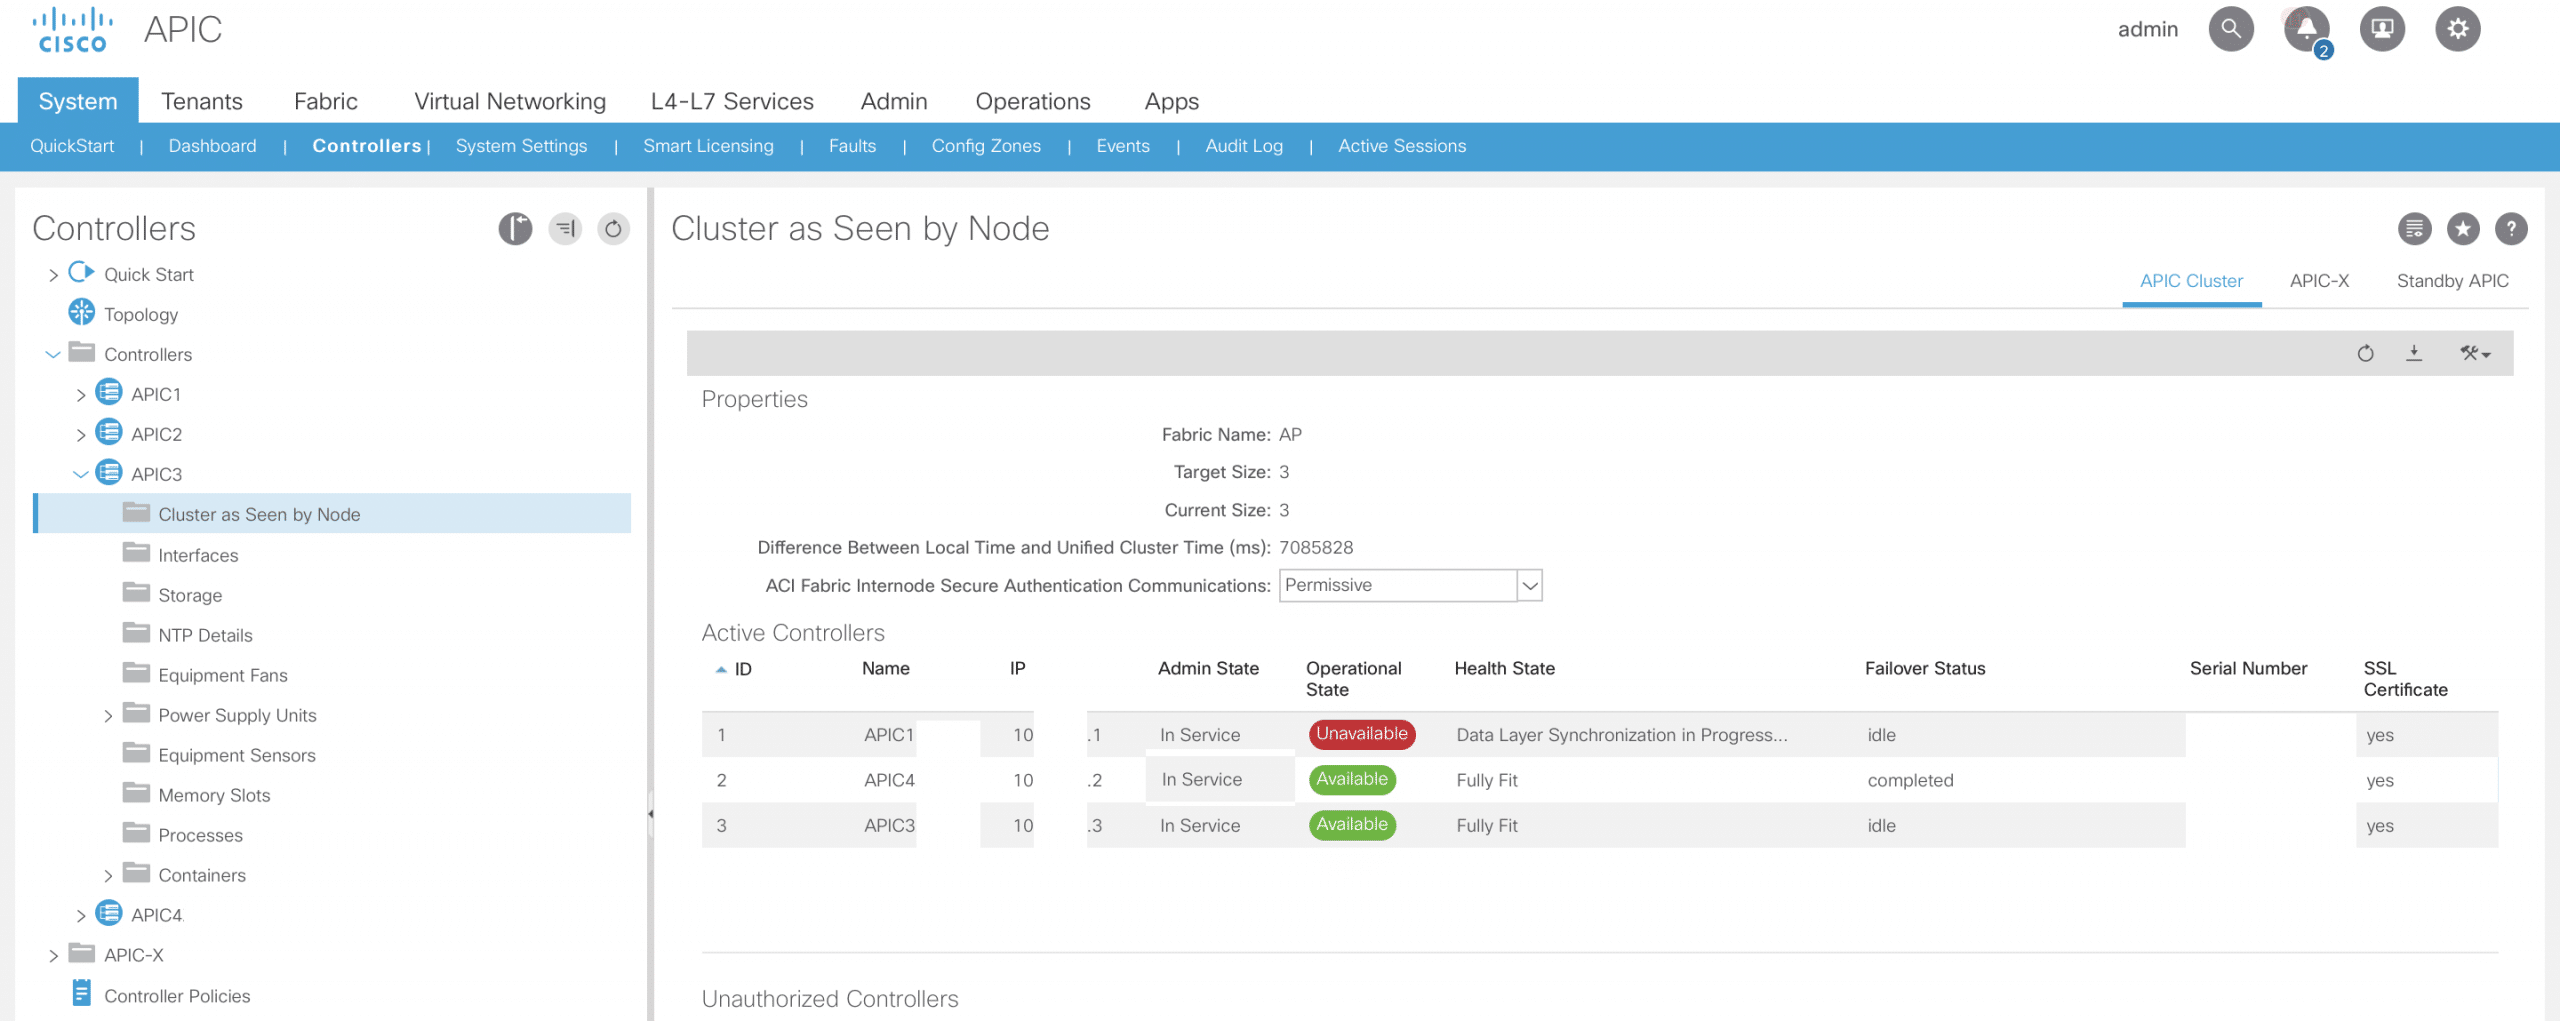This screenshot has width=2560, height=1021.
Task: Click the Storage folder icon
Action: pyautogui.click(x=136, y=593)
